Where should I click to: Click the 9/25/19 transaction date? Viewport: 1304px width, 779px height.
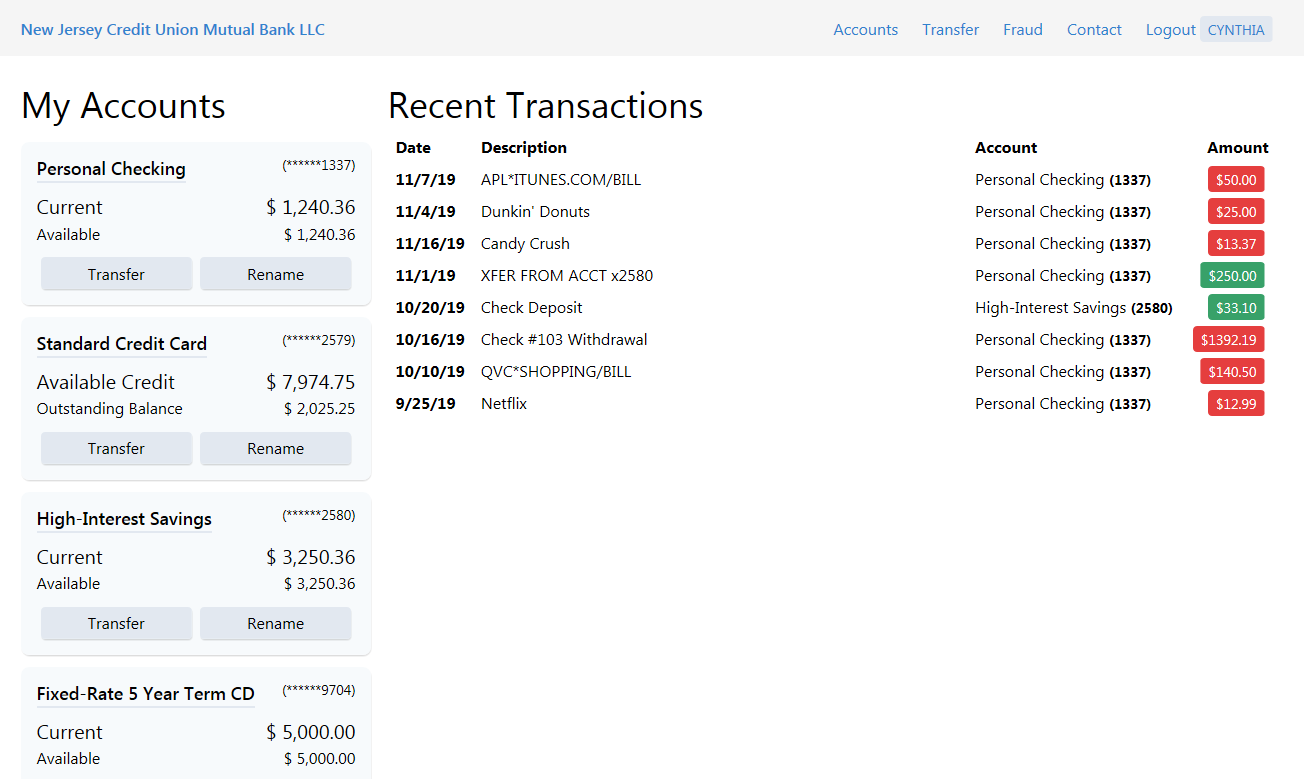[426, 404]
